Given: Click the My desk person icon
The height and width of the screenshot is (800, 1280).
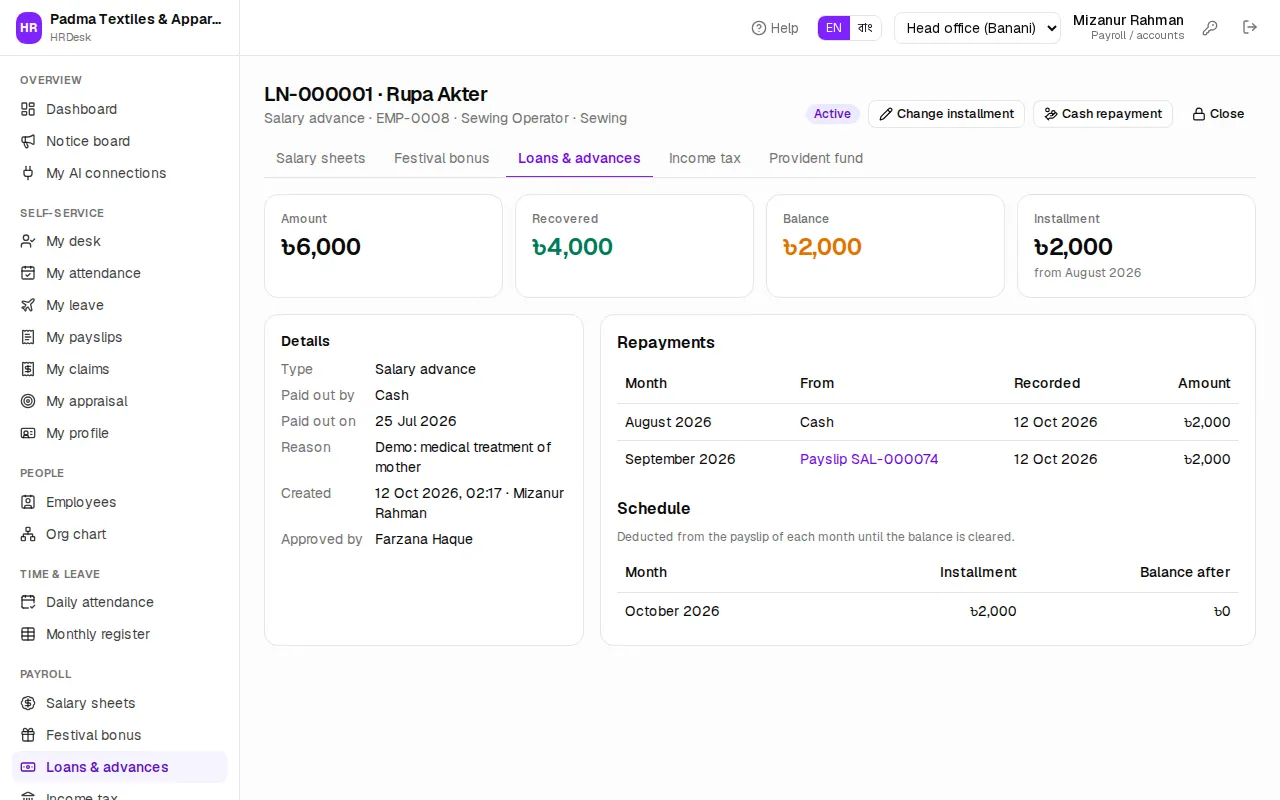Looking at the screenshot, I should 28,241.
